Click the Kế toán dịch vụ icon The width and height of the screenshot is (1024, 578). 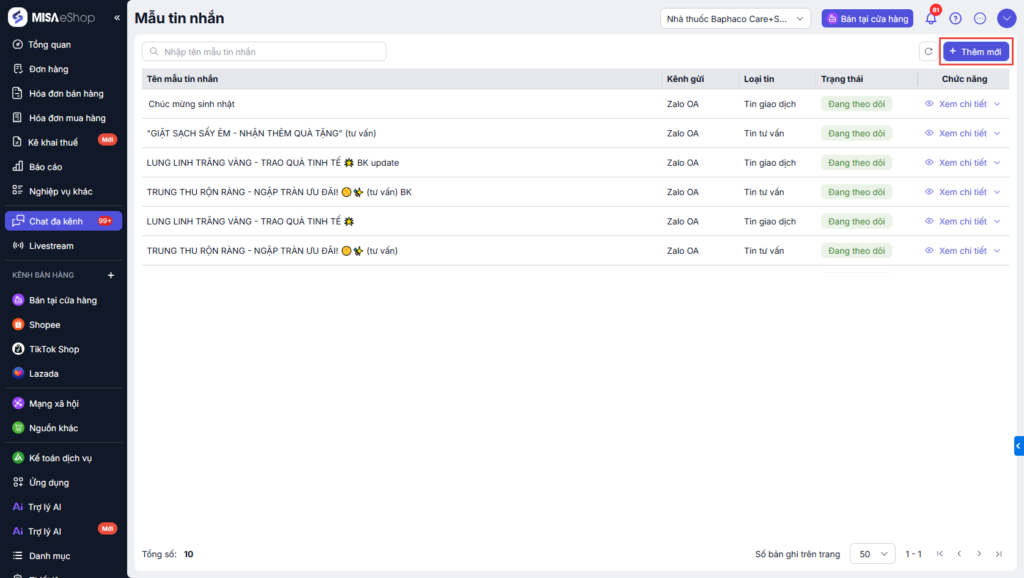click(x=18, y=458)
